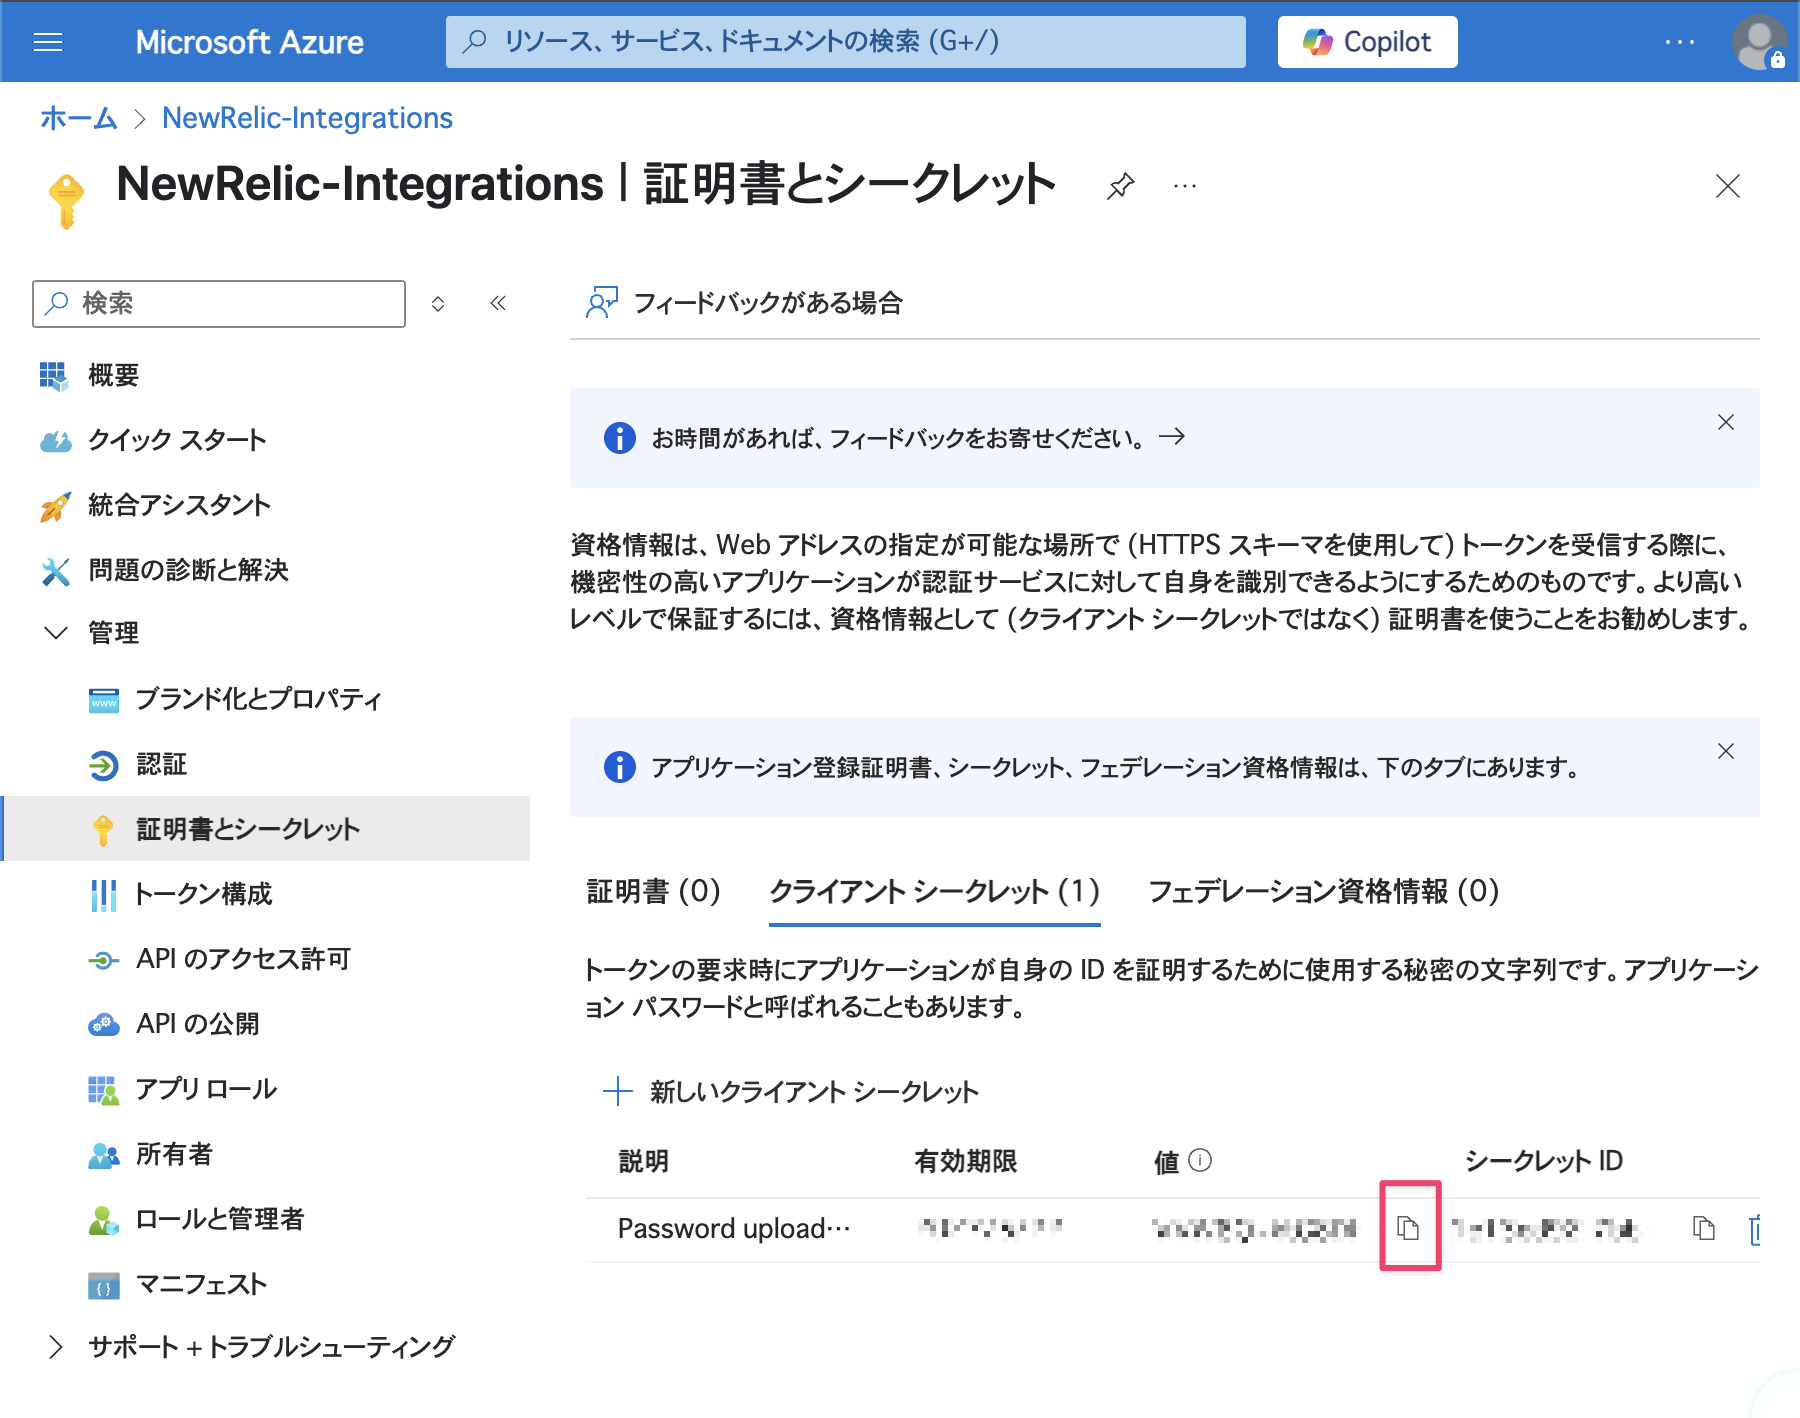Focus the リソース、サービス、ドキュメントの検索 box
The height and width of the screenshot is (1418, 1800).
846,42
